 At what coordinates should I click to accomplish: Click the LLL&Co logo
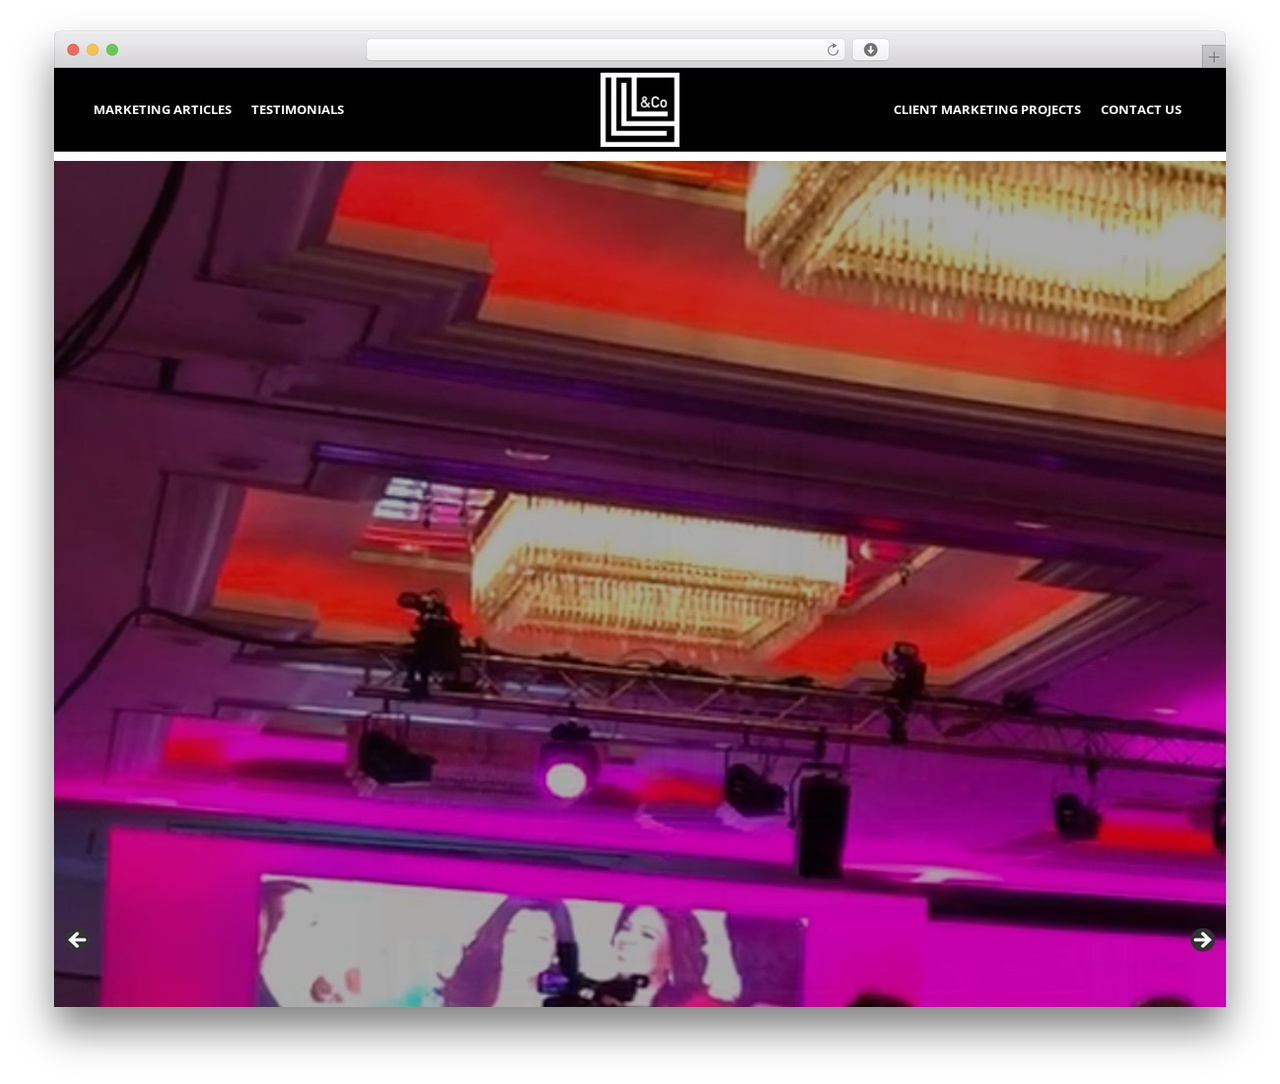click(640, 110)
